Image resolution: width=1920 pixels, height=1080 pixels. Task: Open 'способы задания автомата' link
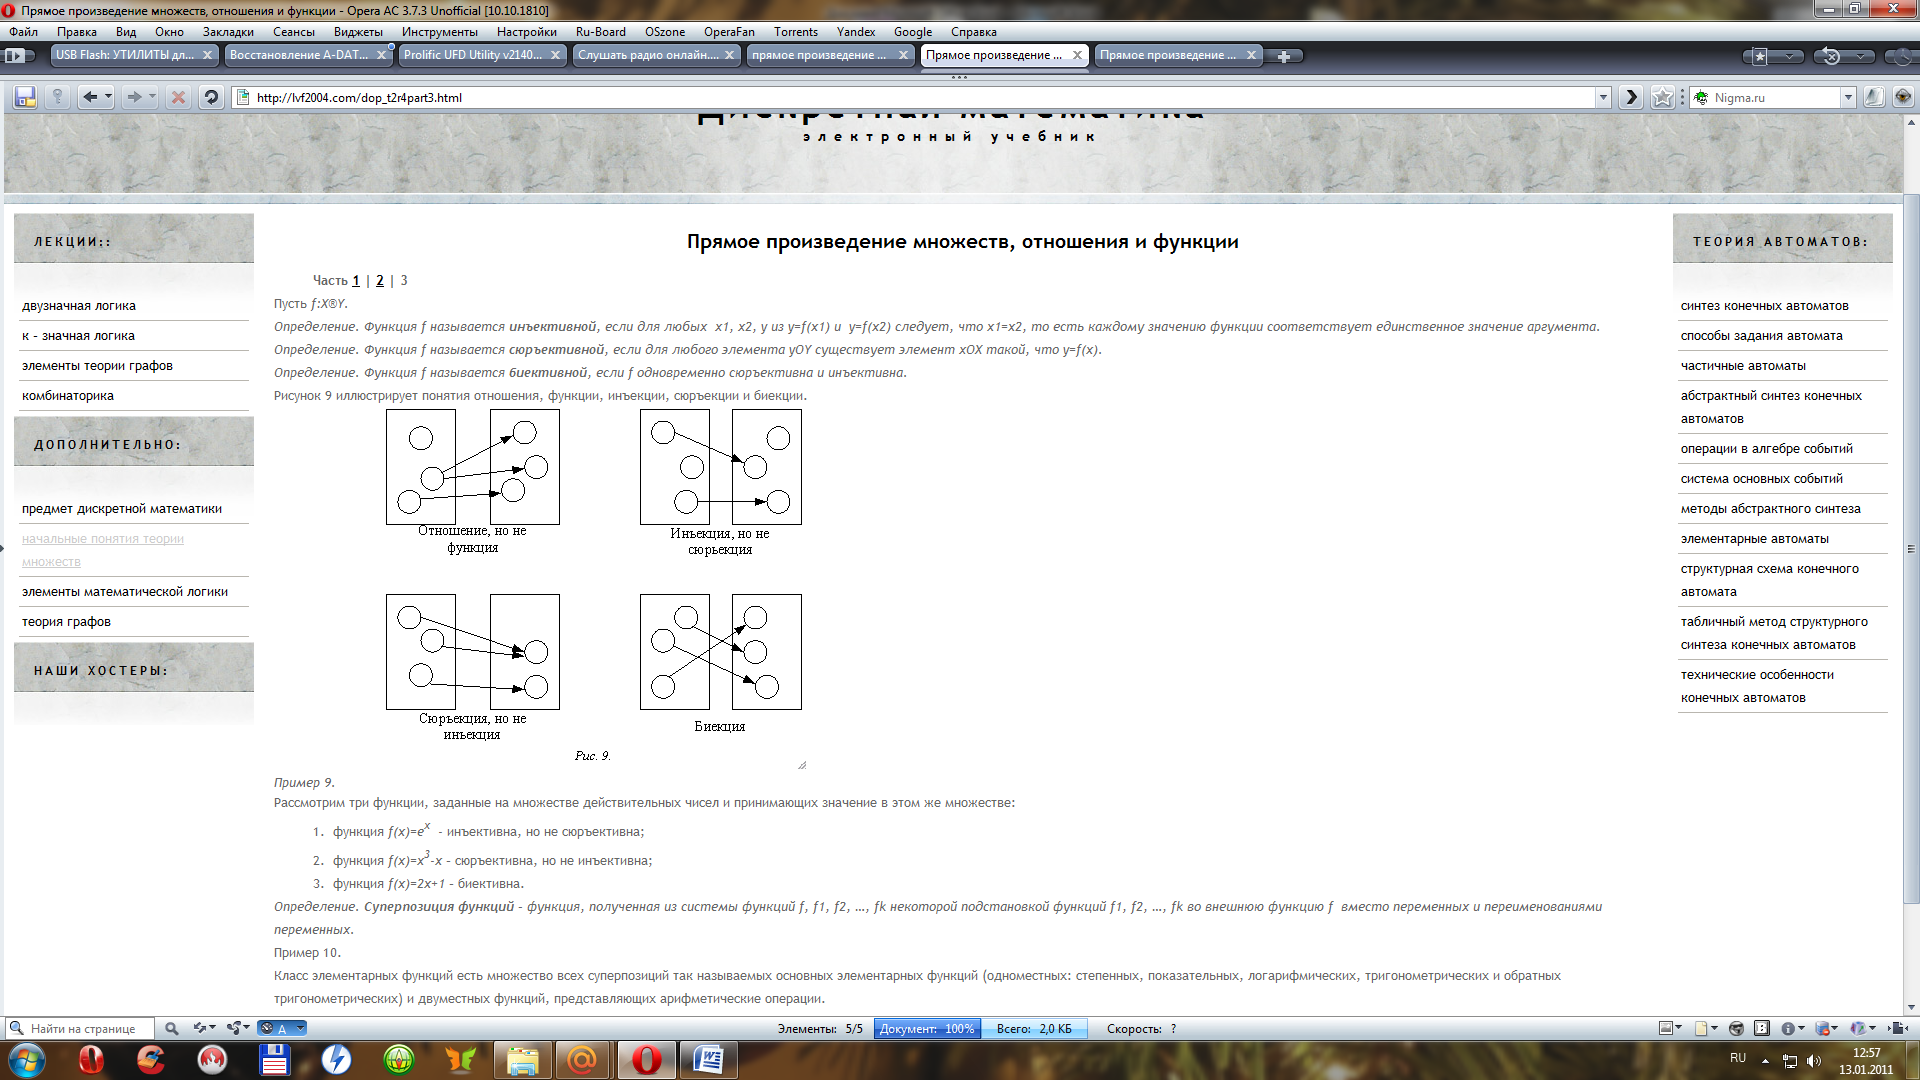click(x=1762, y=336)
